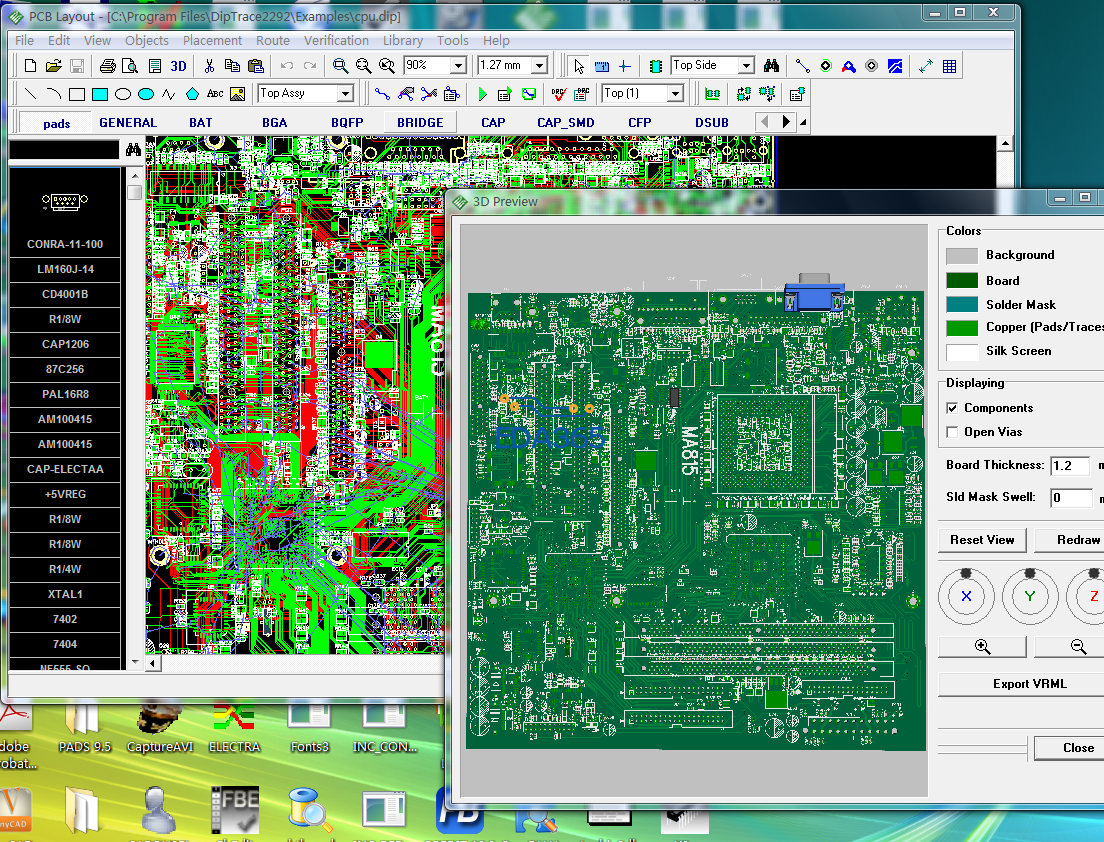
Task: Enable the Open Vias checkbox
Action: [953, 432]
